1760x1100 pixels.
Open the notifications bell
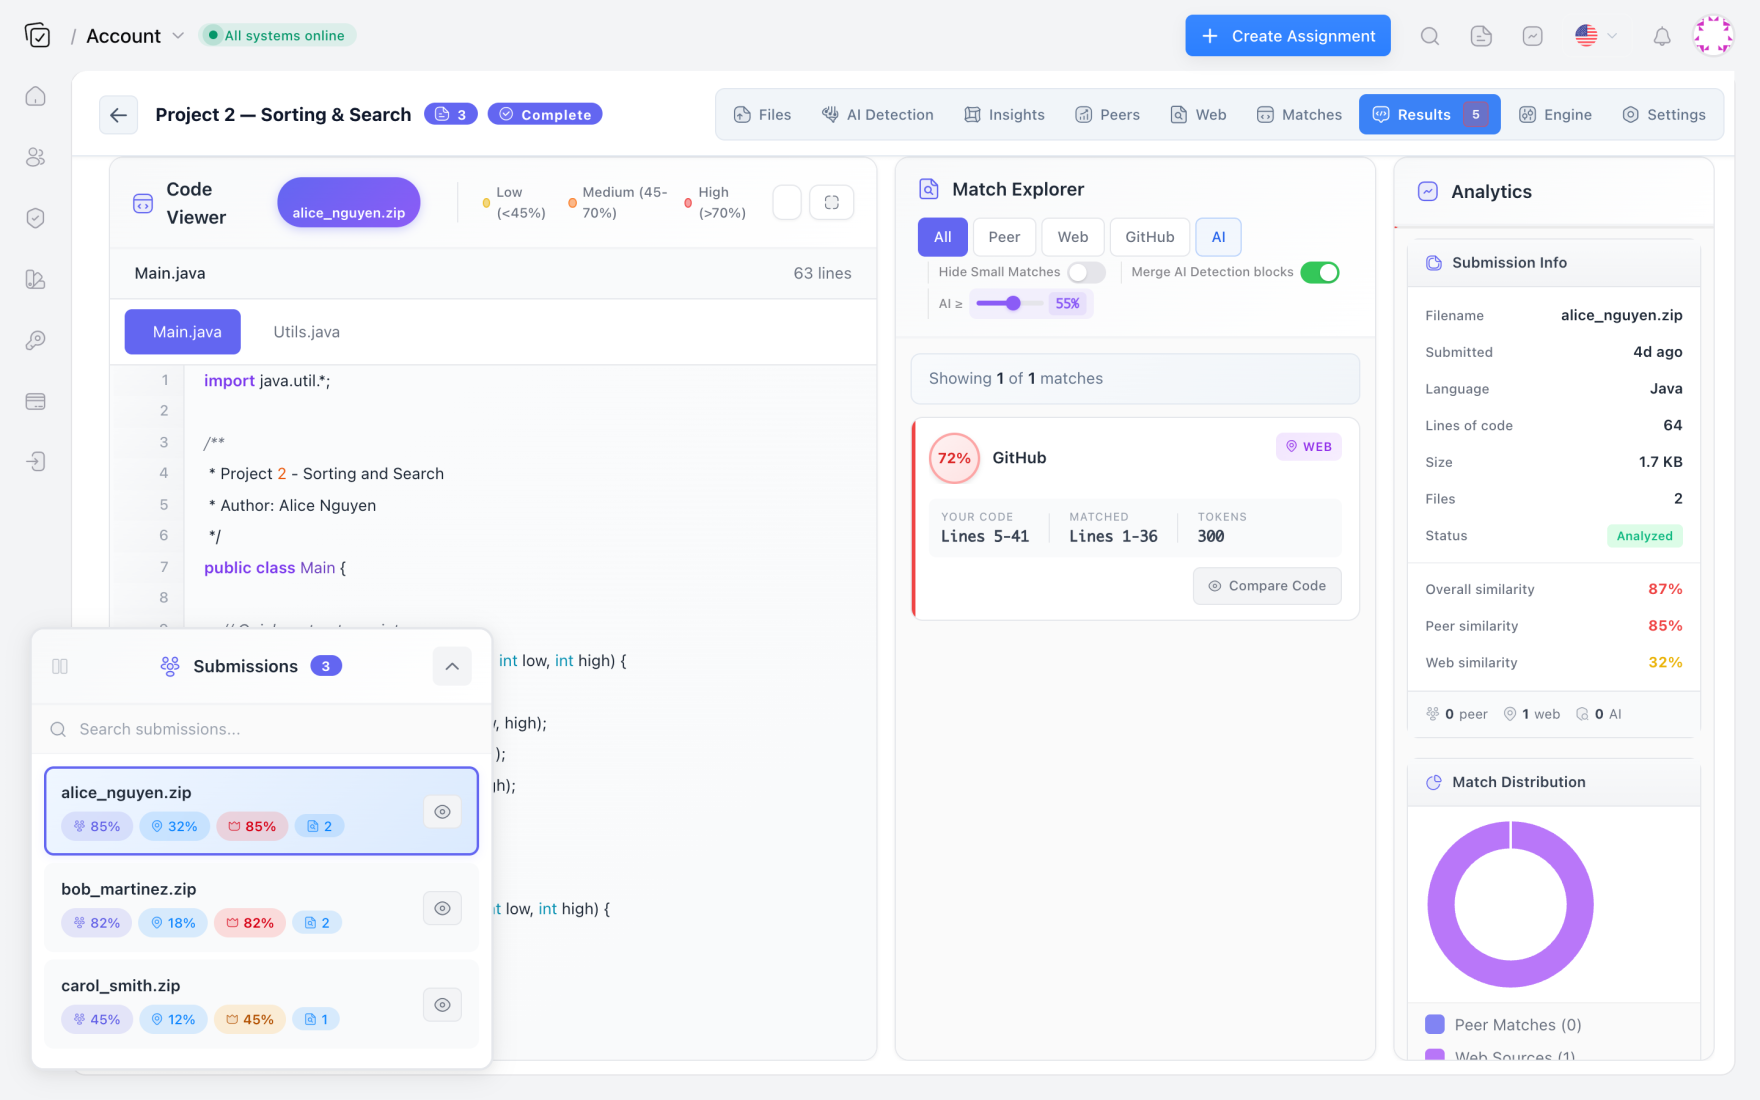[1661, 36]
